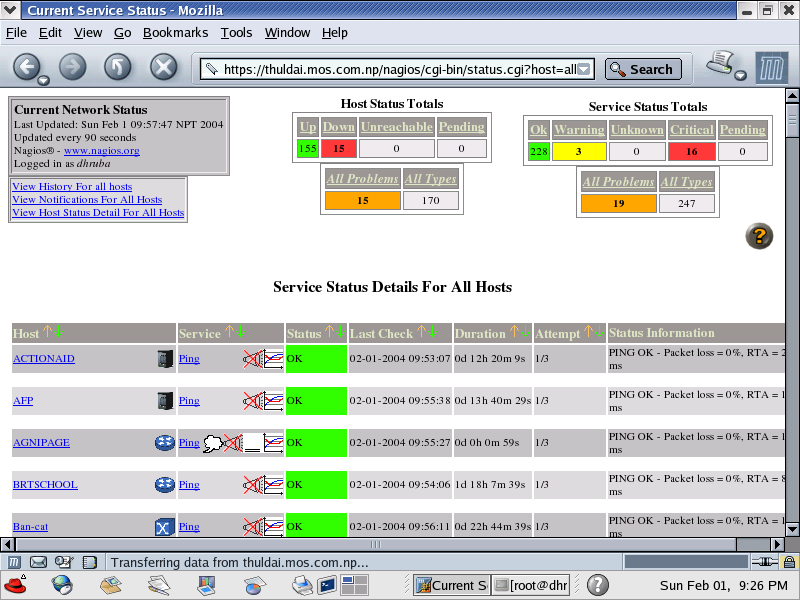Image resolution: width=800 pixels, height=600 pixels.
Task: Open the BRTSCHOOL Ping performance graph icon
Action: pos(273,484)
